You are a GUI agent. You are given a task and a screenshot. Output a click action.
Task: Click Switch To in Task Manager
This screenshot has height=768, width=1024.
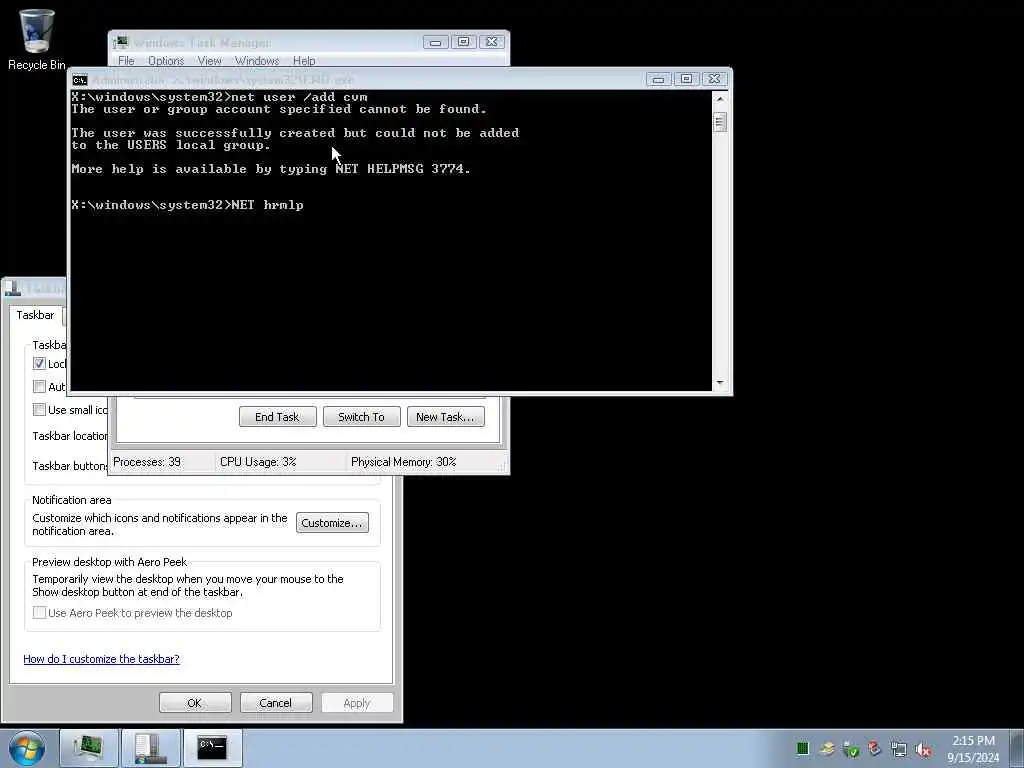coord(361,417)
